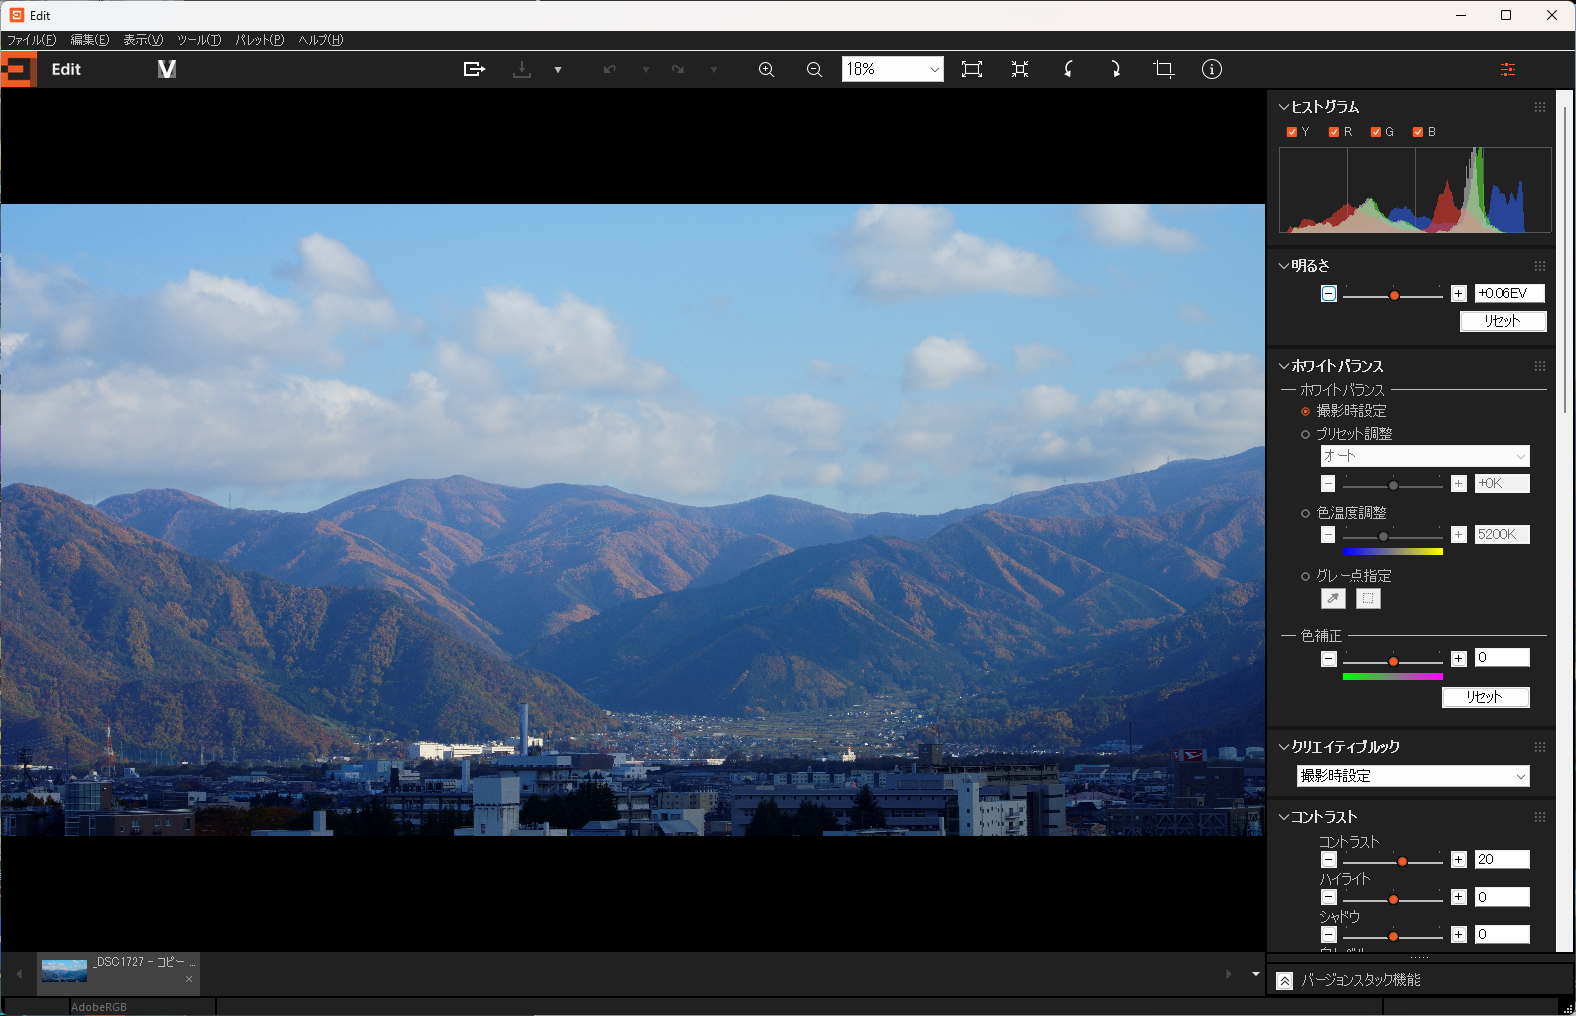Rotate image clockwise
Image resolution: width=1576 pixels, height=1016 pixels.
click(1116, 69)
